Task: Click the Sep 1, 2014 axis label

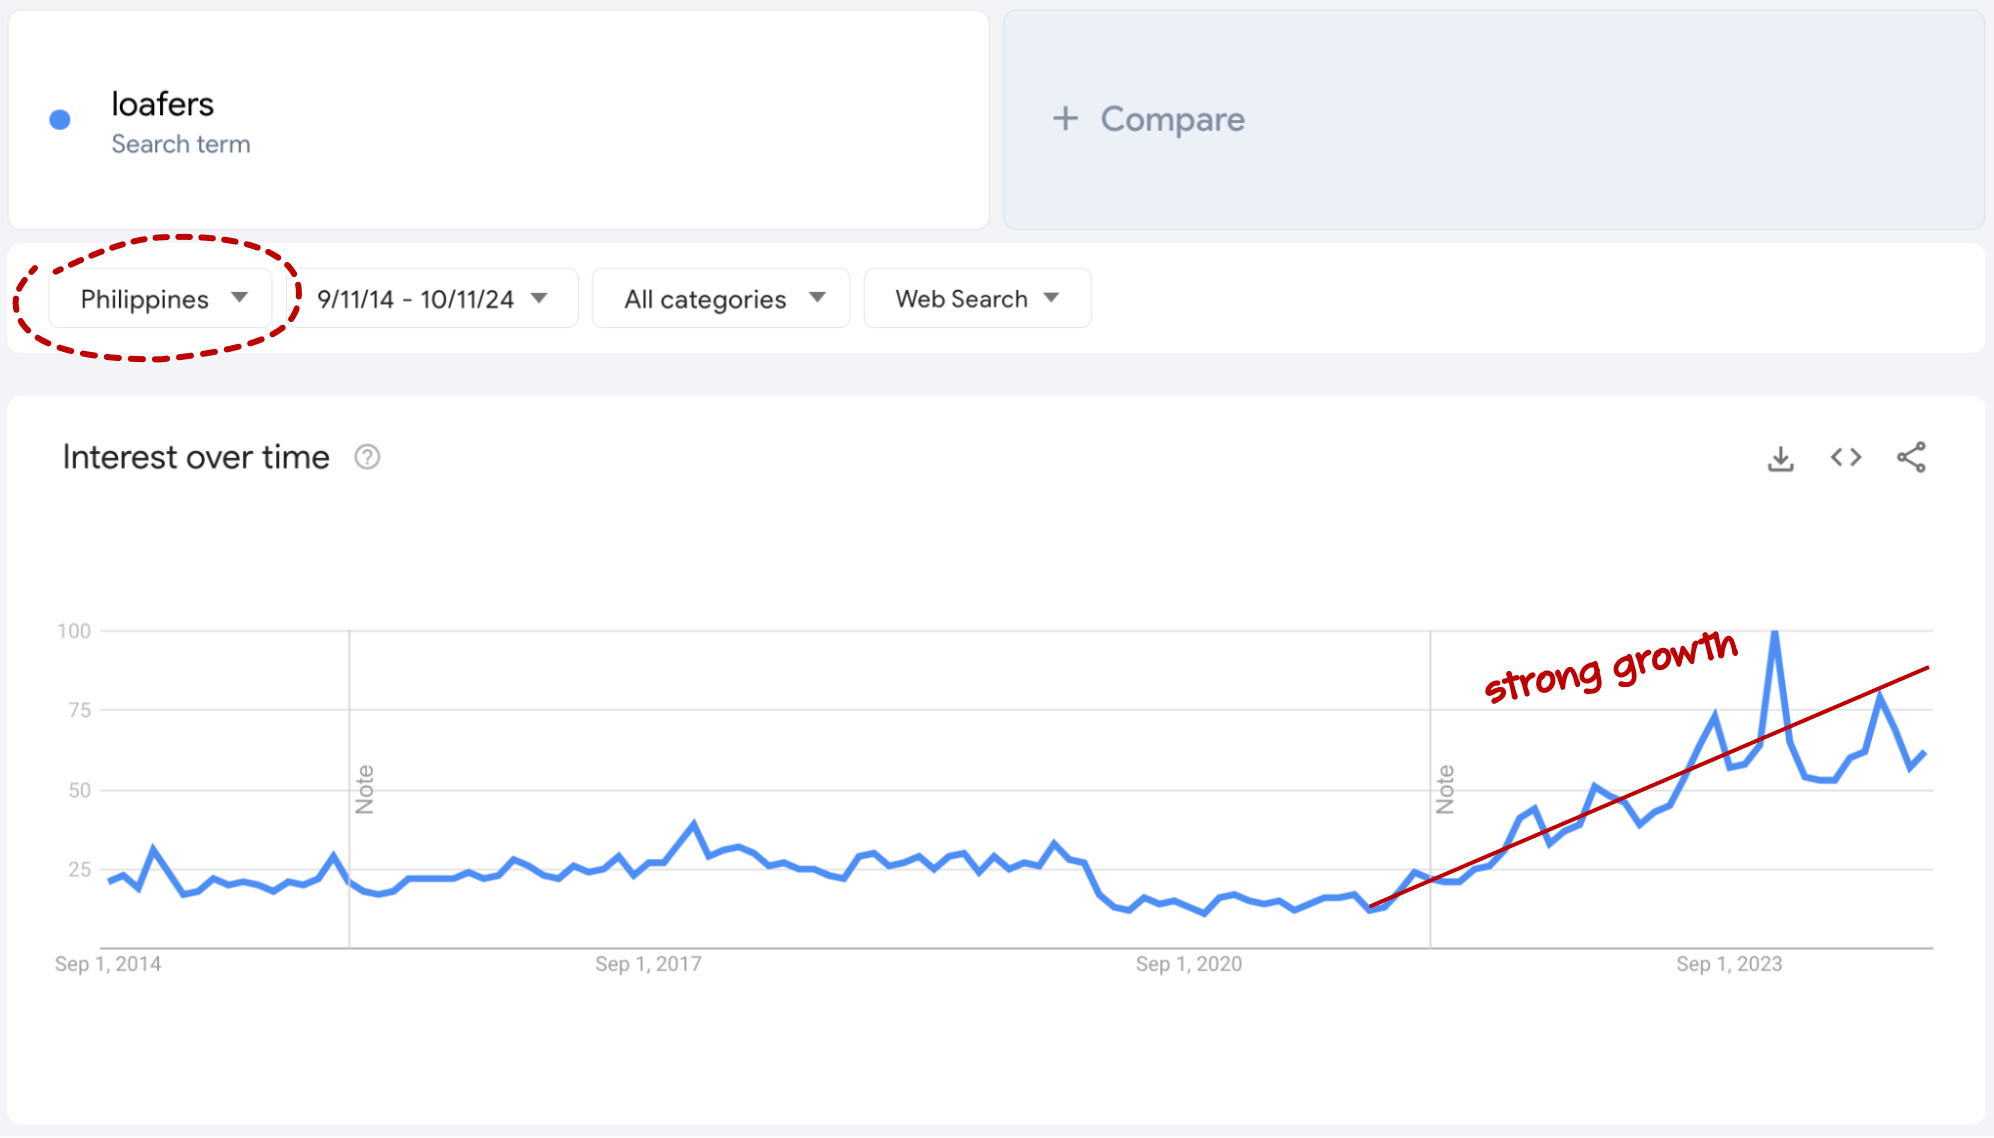Action: tap(108, 964)
